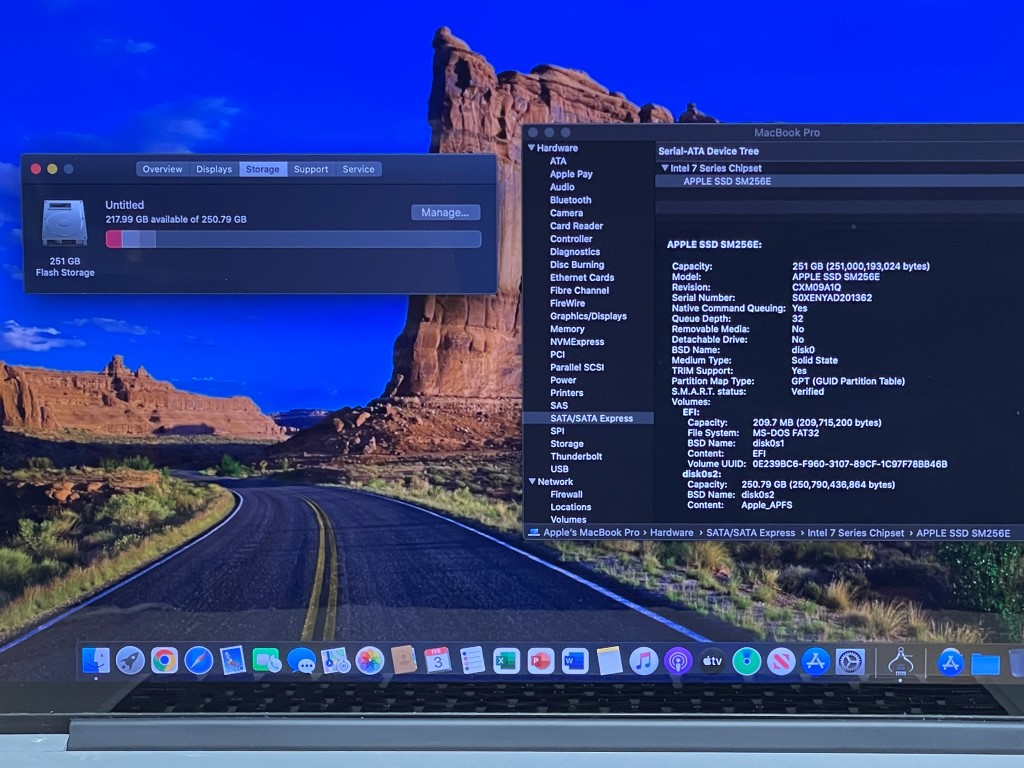The image size is (1024, 768).
Task: Switch to the Service tab
Action: click(359, 169)
